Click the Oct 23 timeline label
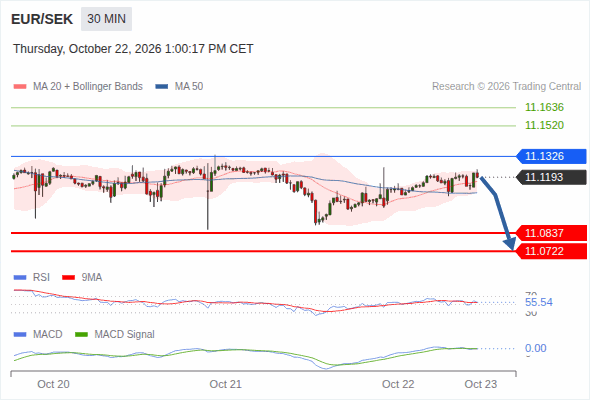The image size is (590, 400). [x=481, y=384]
